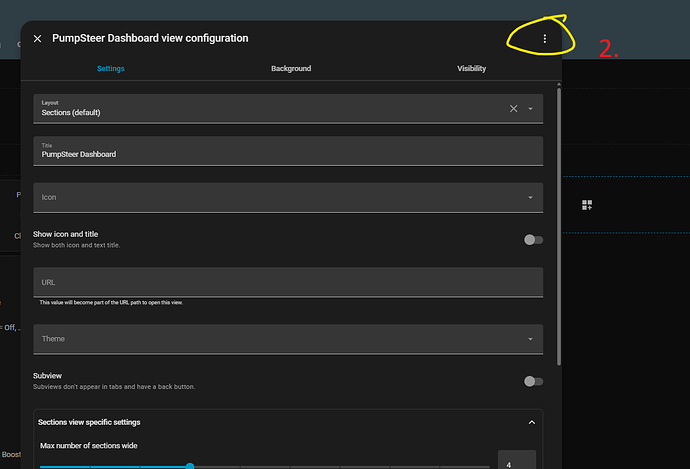The width and height of the screenshot is (690, 469).
Task: Click the add section grid icon behind dialog
Action: 587,205
